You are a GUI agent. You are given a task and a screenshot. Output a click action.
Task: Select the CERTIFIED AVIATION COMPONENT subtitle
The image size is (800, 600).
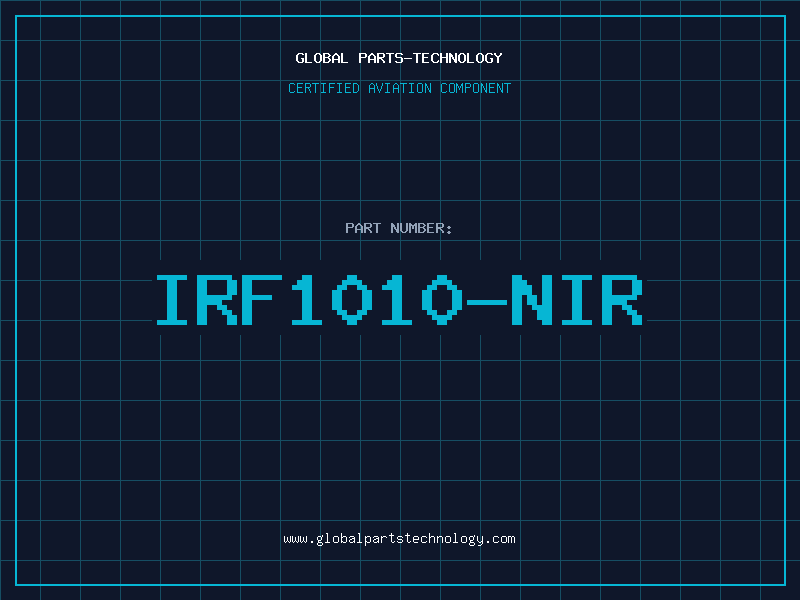[x=399, y=88]
